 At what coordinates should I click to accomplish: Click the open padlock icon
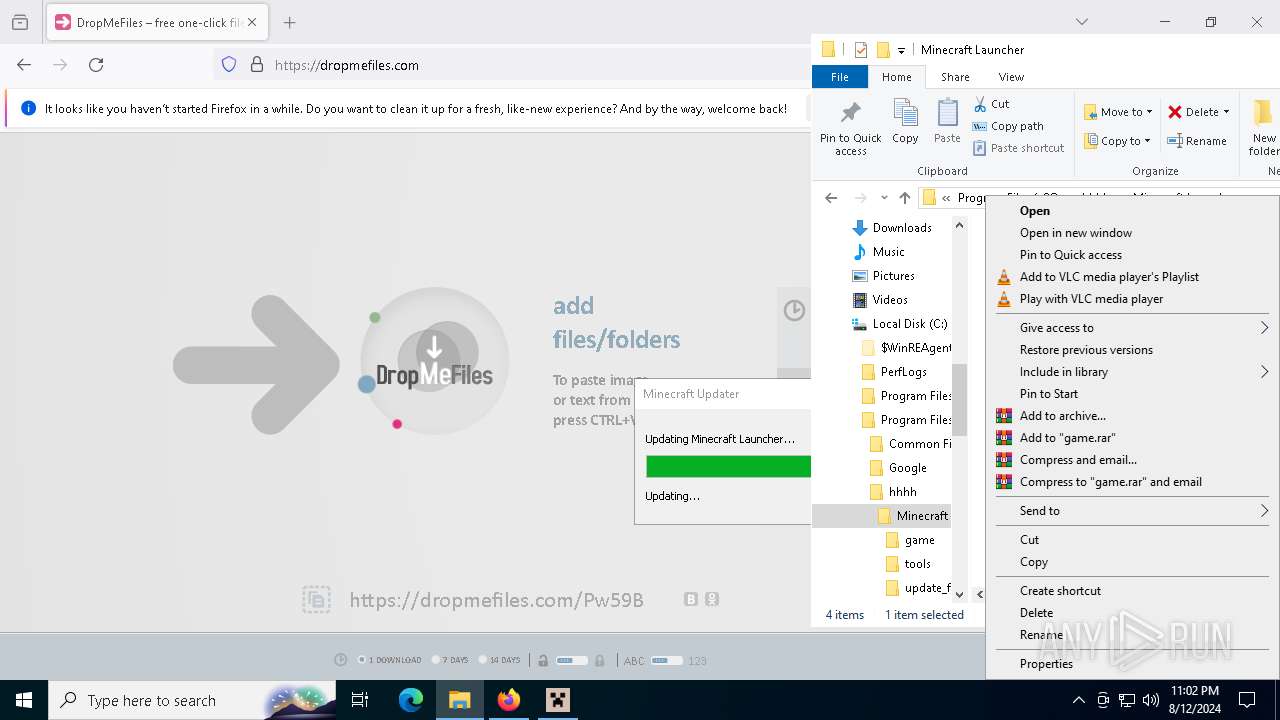(543, 660)
